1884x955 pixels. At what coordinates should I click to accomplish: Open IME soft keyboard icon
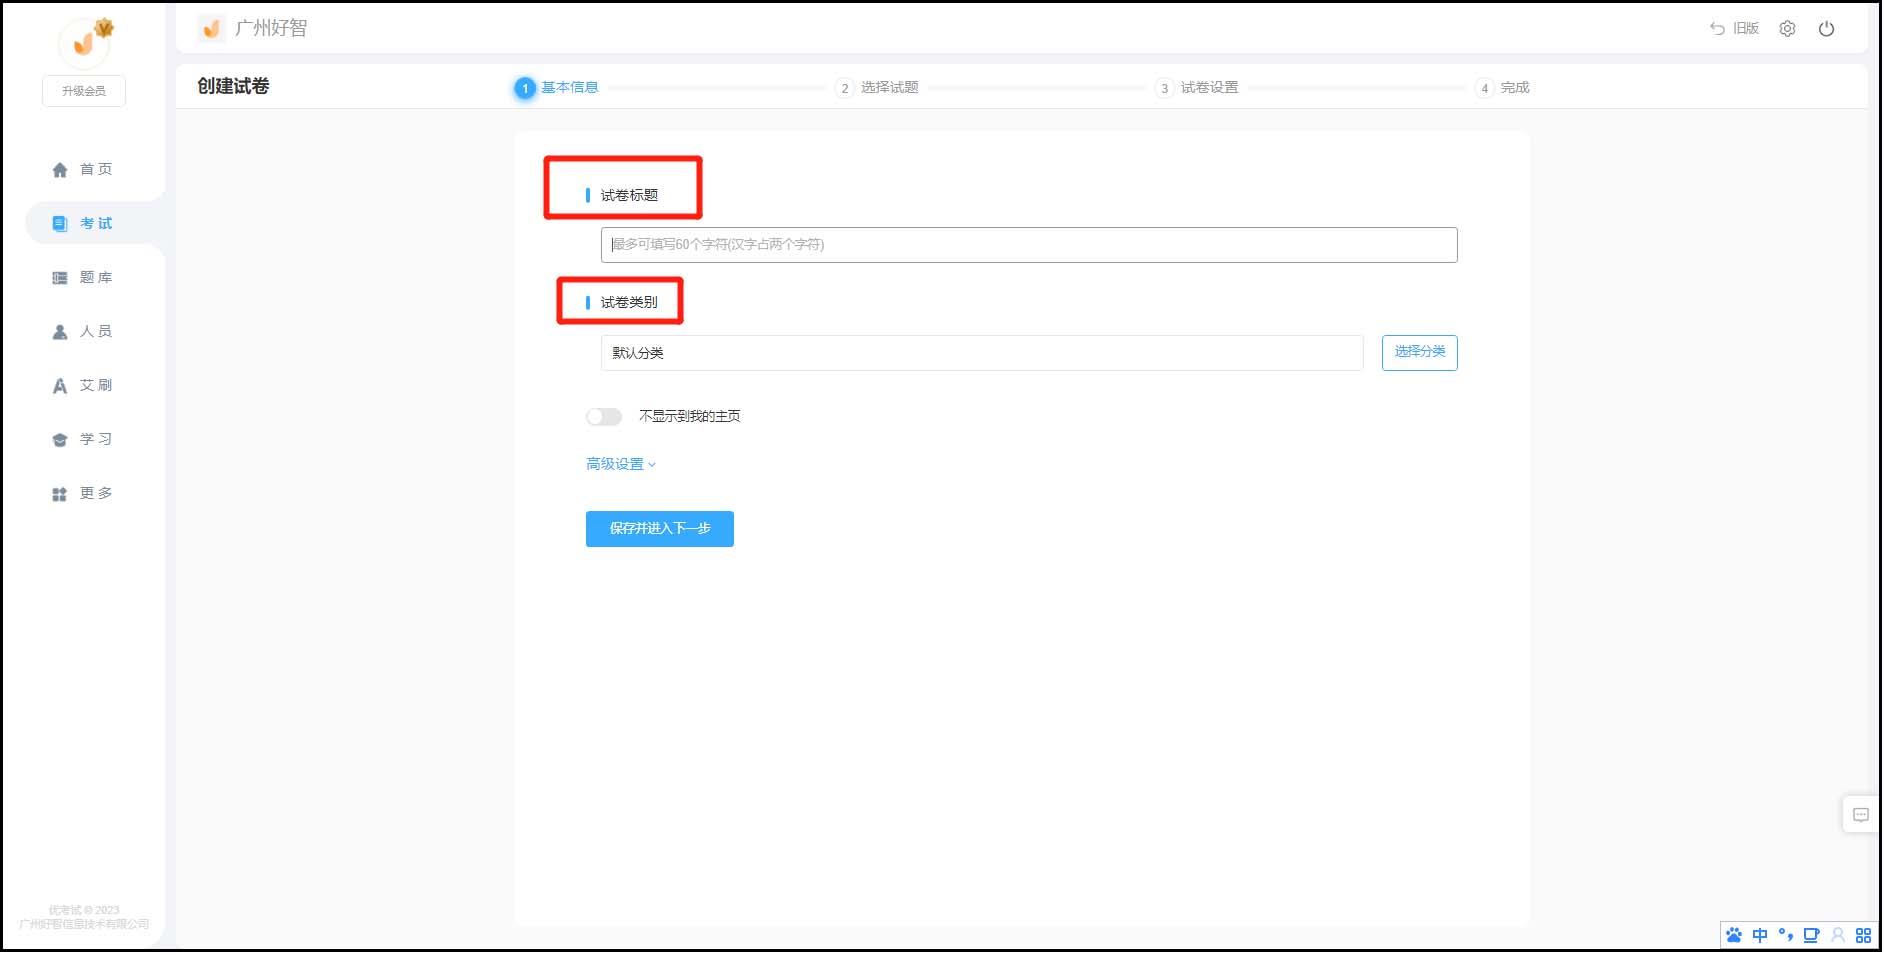(x=1811, y=936)
